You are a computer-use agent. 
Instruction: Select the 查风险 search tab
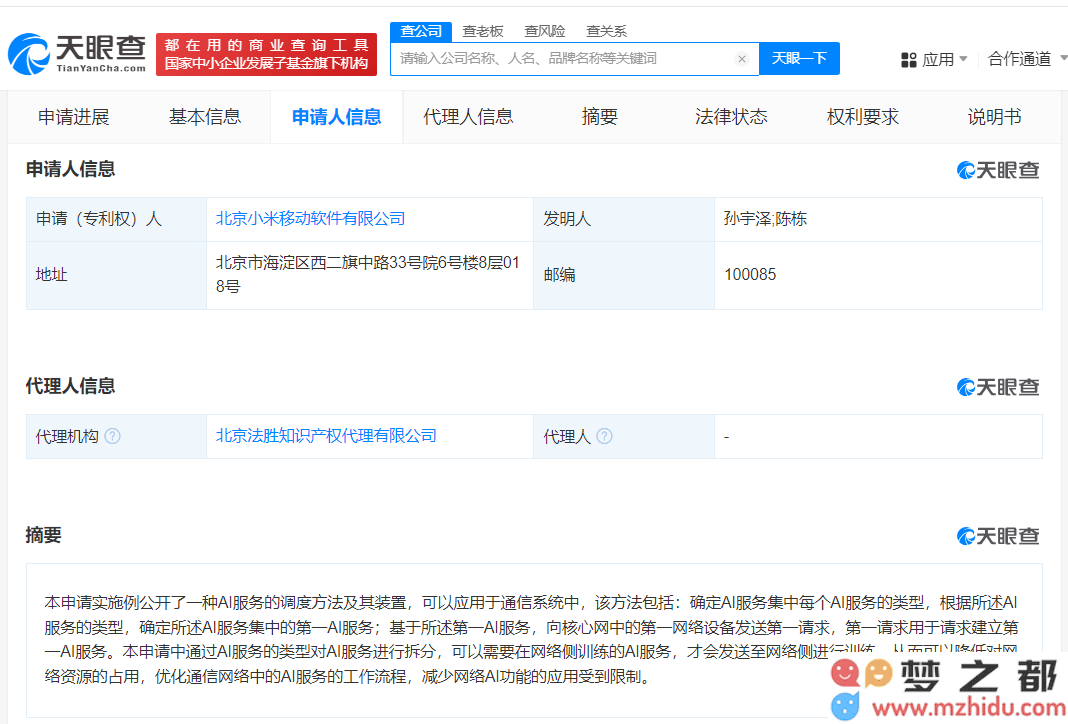[x=544, y=31]
